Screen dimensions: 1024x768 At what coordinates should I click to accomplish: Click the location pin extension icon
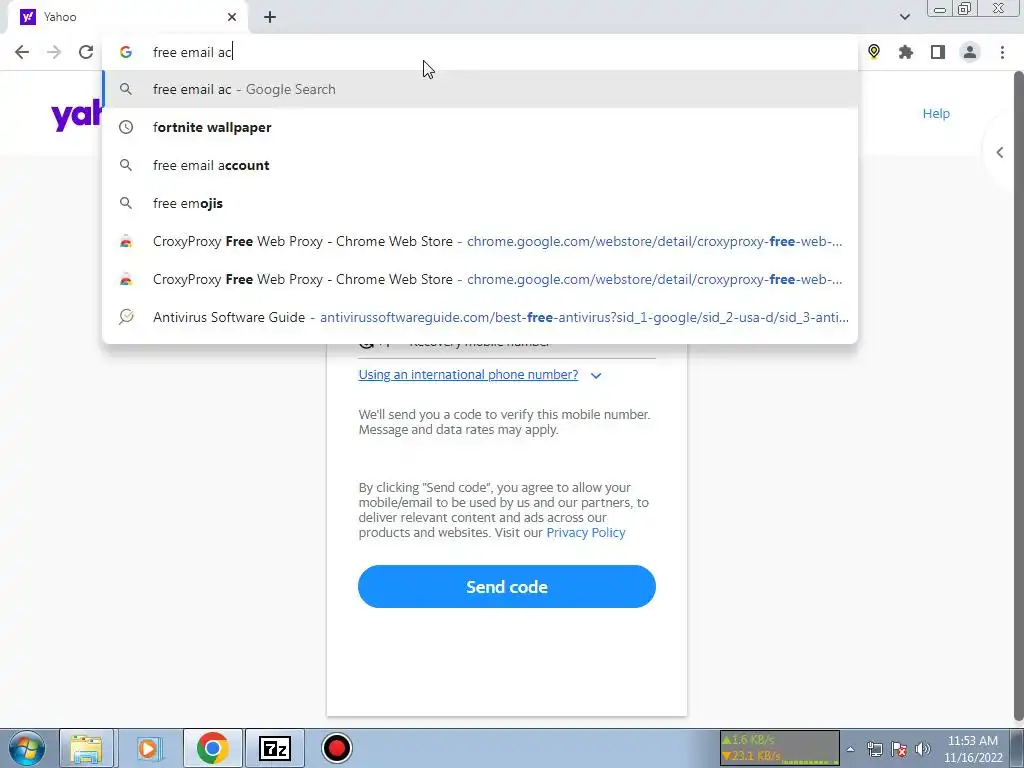[874, 52]
